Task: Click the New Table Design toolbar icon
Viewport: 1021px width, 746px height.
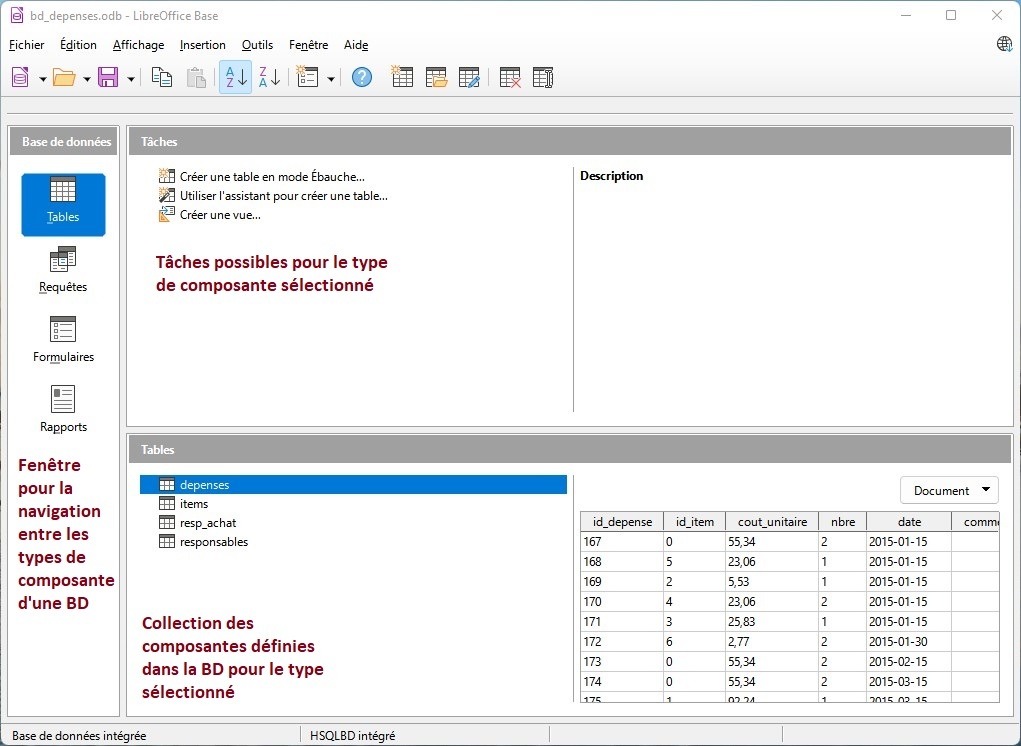Action: [402, 77]
